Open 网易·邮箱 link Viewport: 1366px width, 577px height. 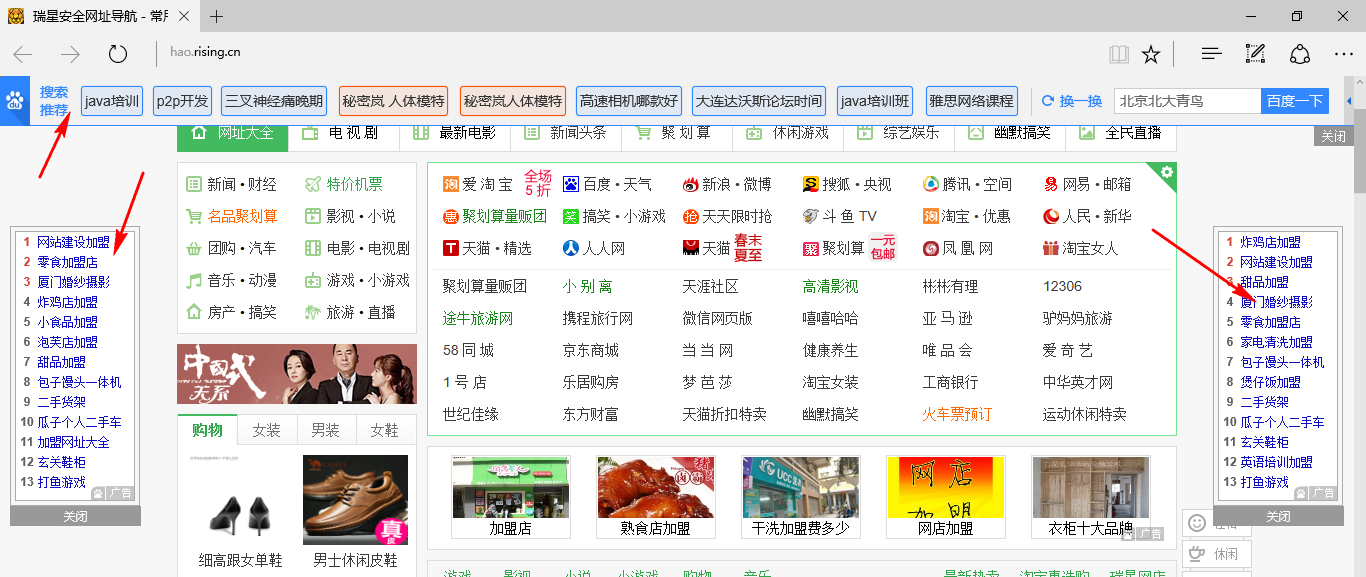(x=1087, y=184)
